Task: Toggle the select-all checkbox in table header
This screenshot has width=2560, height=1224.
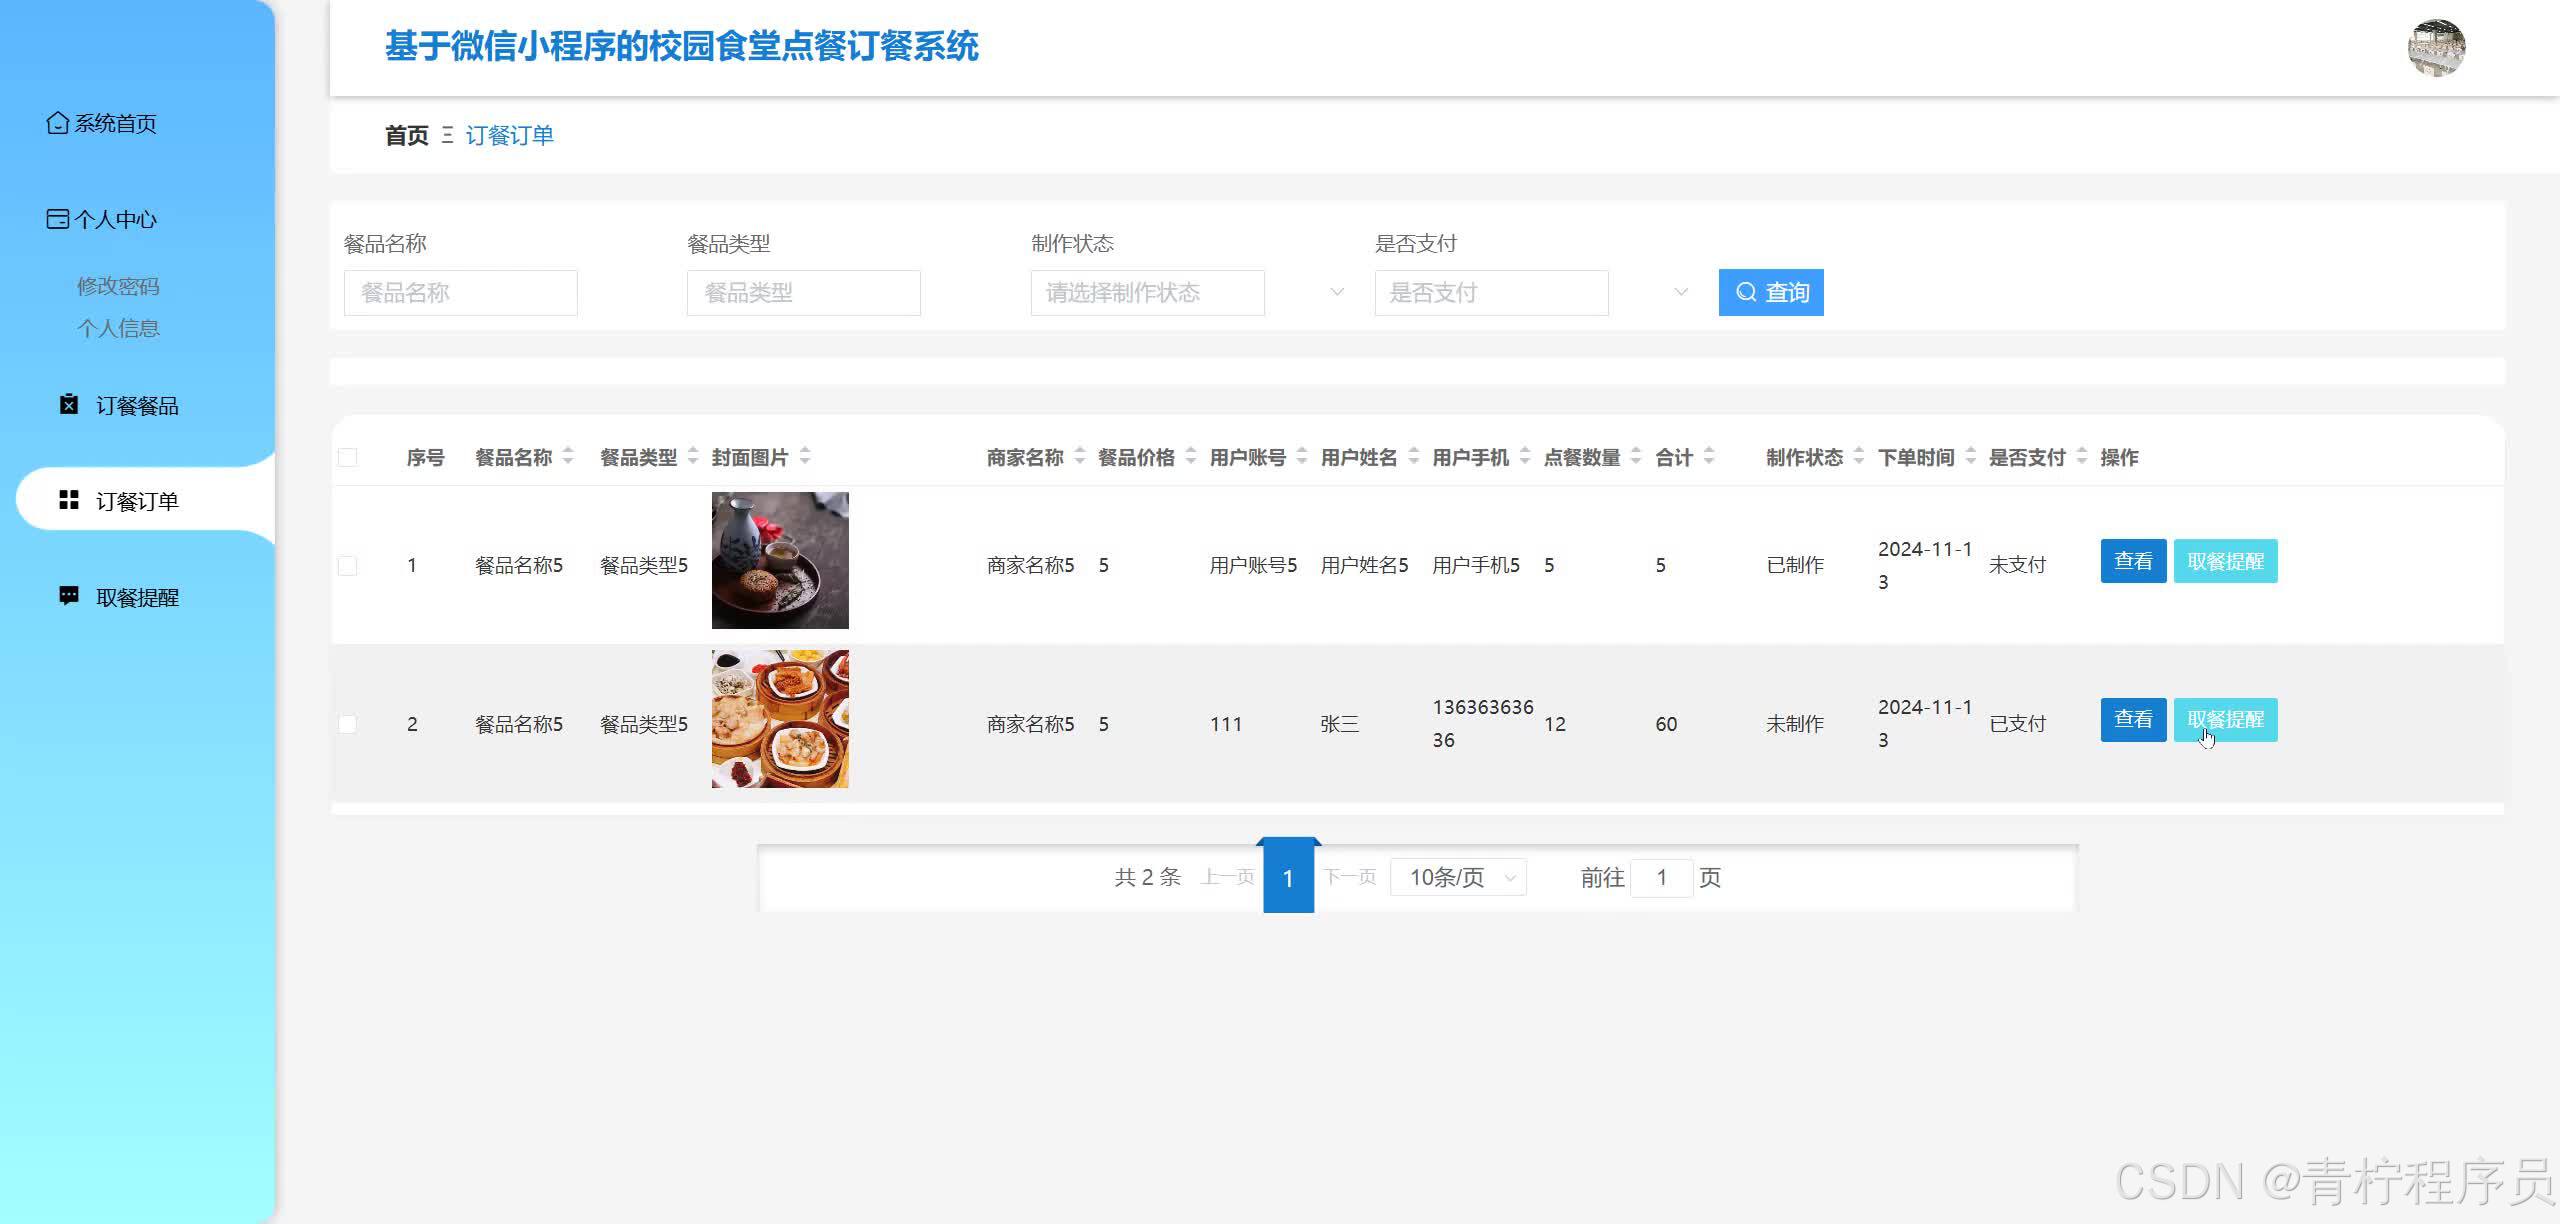Action: [348, 457]
